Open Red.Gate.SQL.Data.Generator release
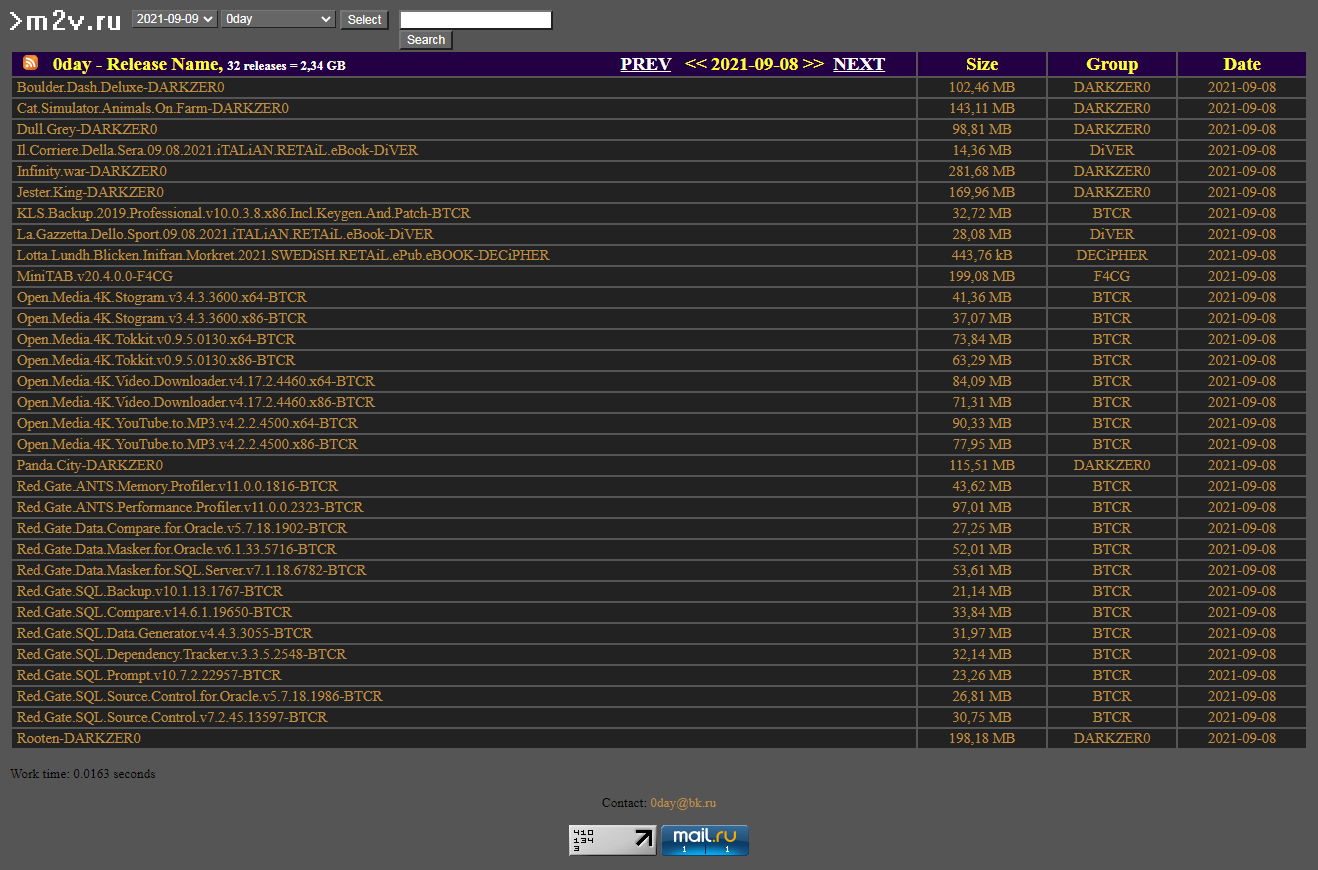 pos(164,633)
